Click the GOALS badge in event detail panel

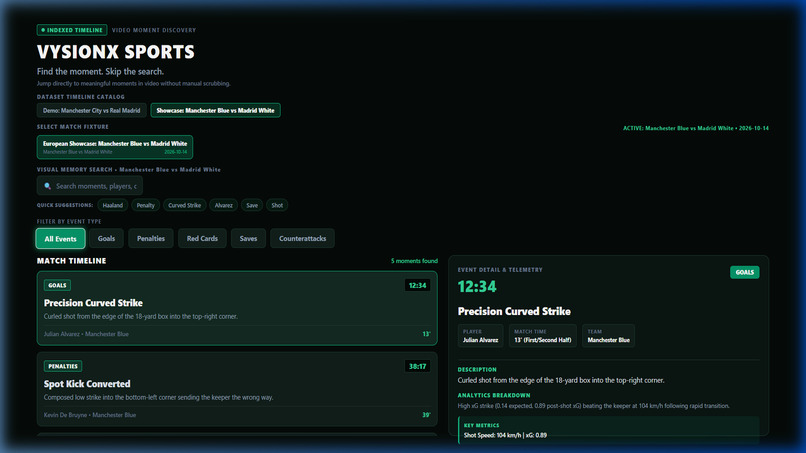[744, 272]
